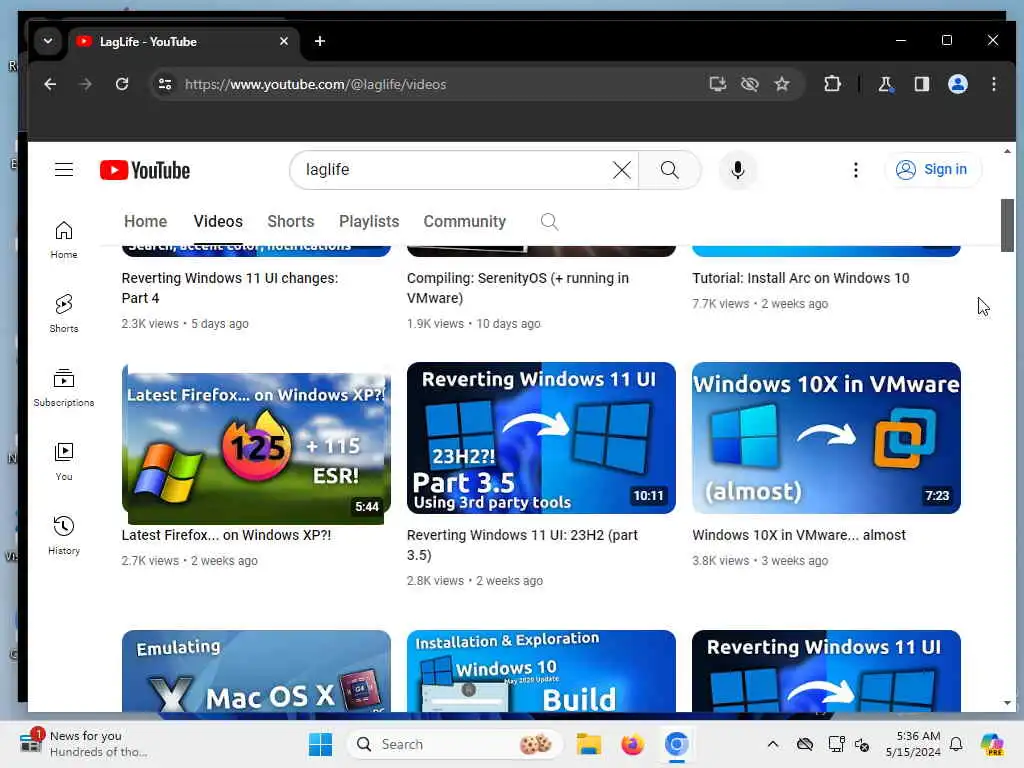Play the Reverting Windows 11 UI Part 3.5 thumbnail
The height and width of the screenshot is (768, 1024).
(x=541, y=438)
